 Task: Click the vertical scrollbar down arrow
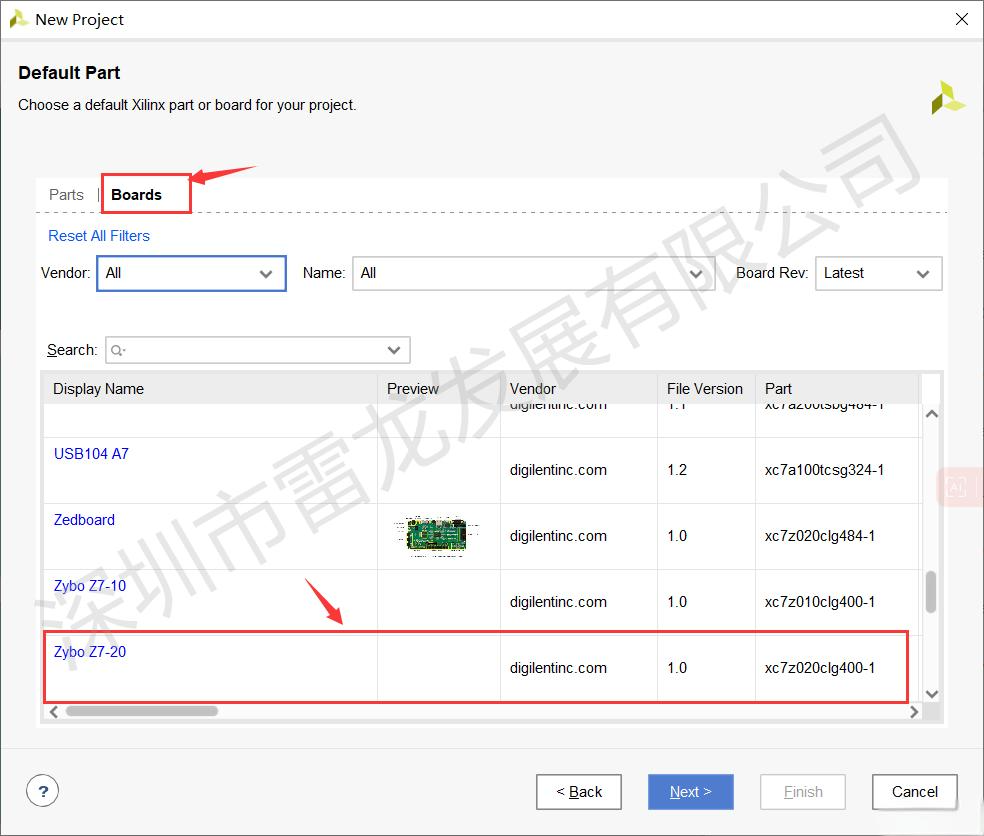point(932,694)
